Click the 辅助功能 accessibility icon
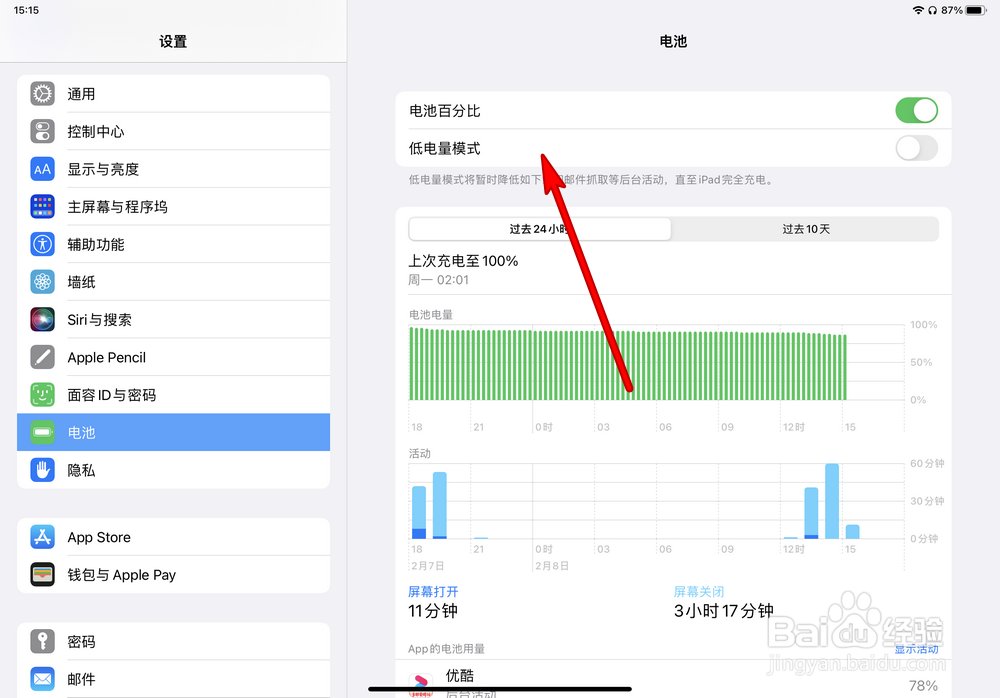Screen dimensions: 1000x698 [x=42, y=244]
